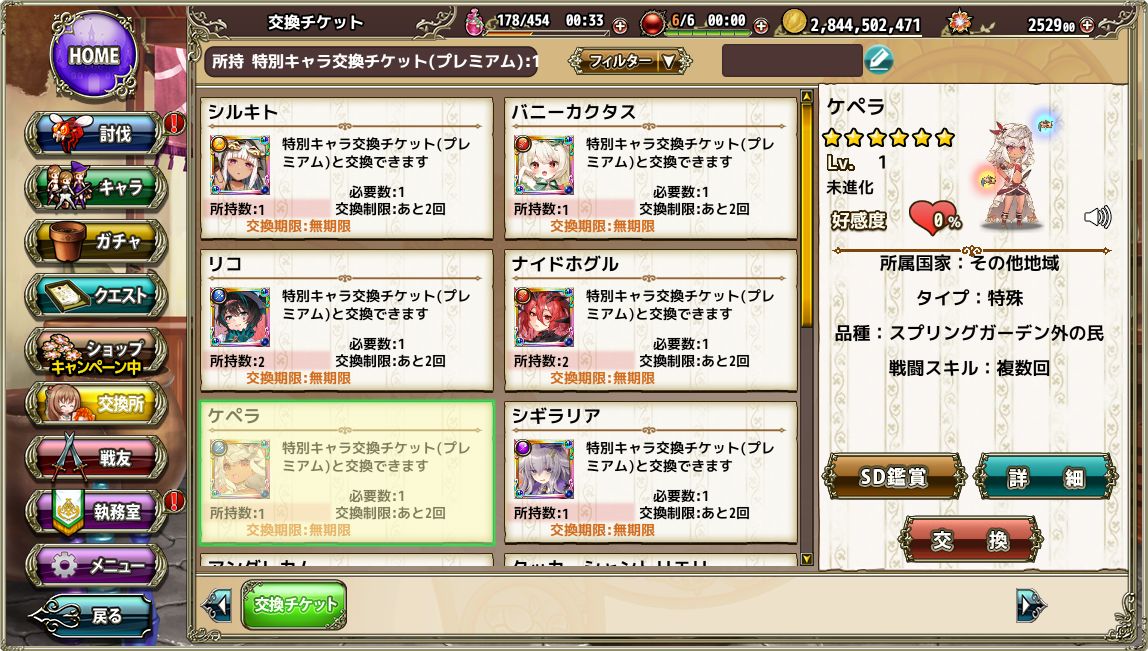Click the scrollbar up arrow in ticket list

807,96
